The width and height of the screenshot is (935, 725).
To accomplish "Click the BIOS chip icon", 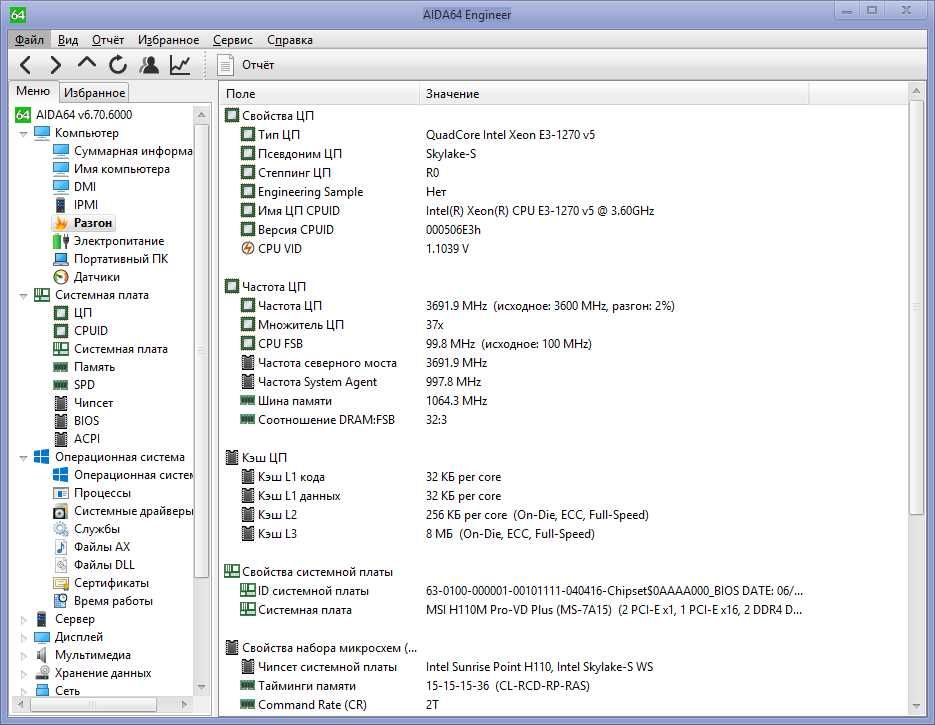I will (61, 420).
